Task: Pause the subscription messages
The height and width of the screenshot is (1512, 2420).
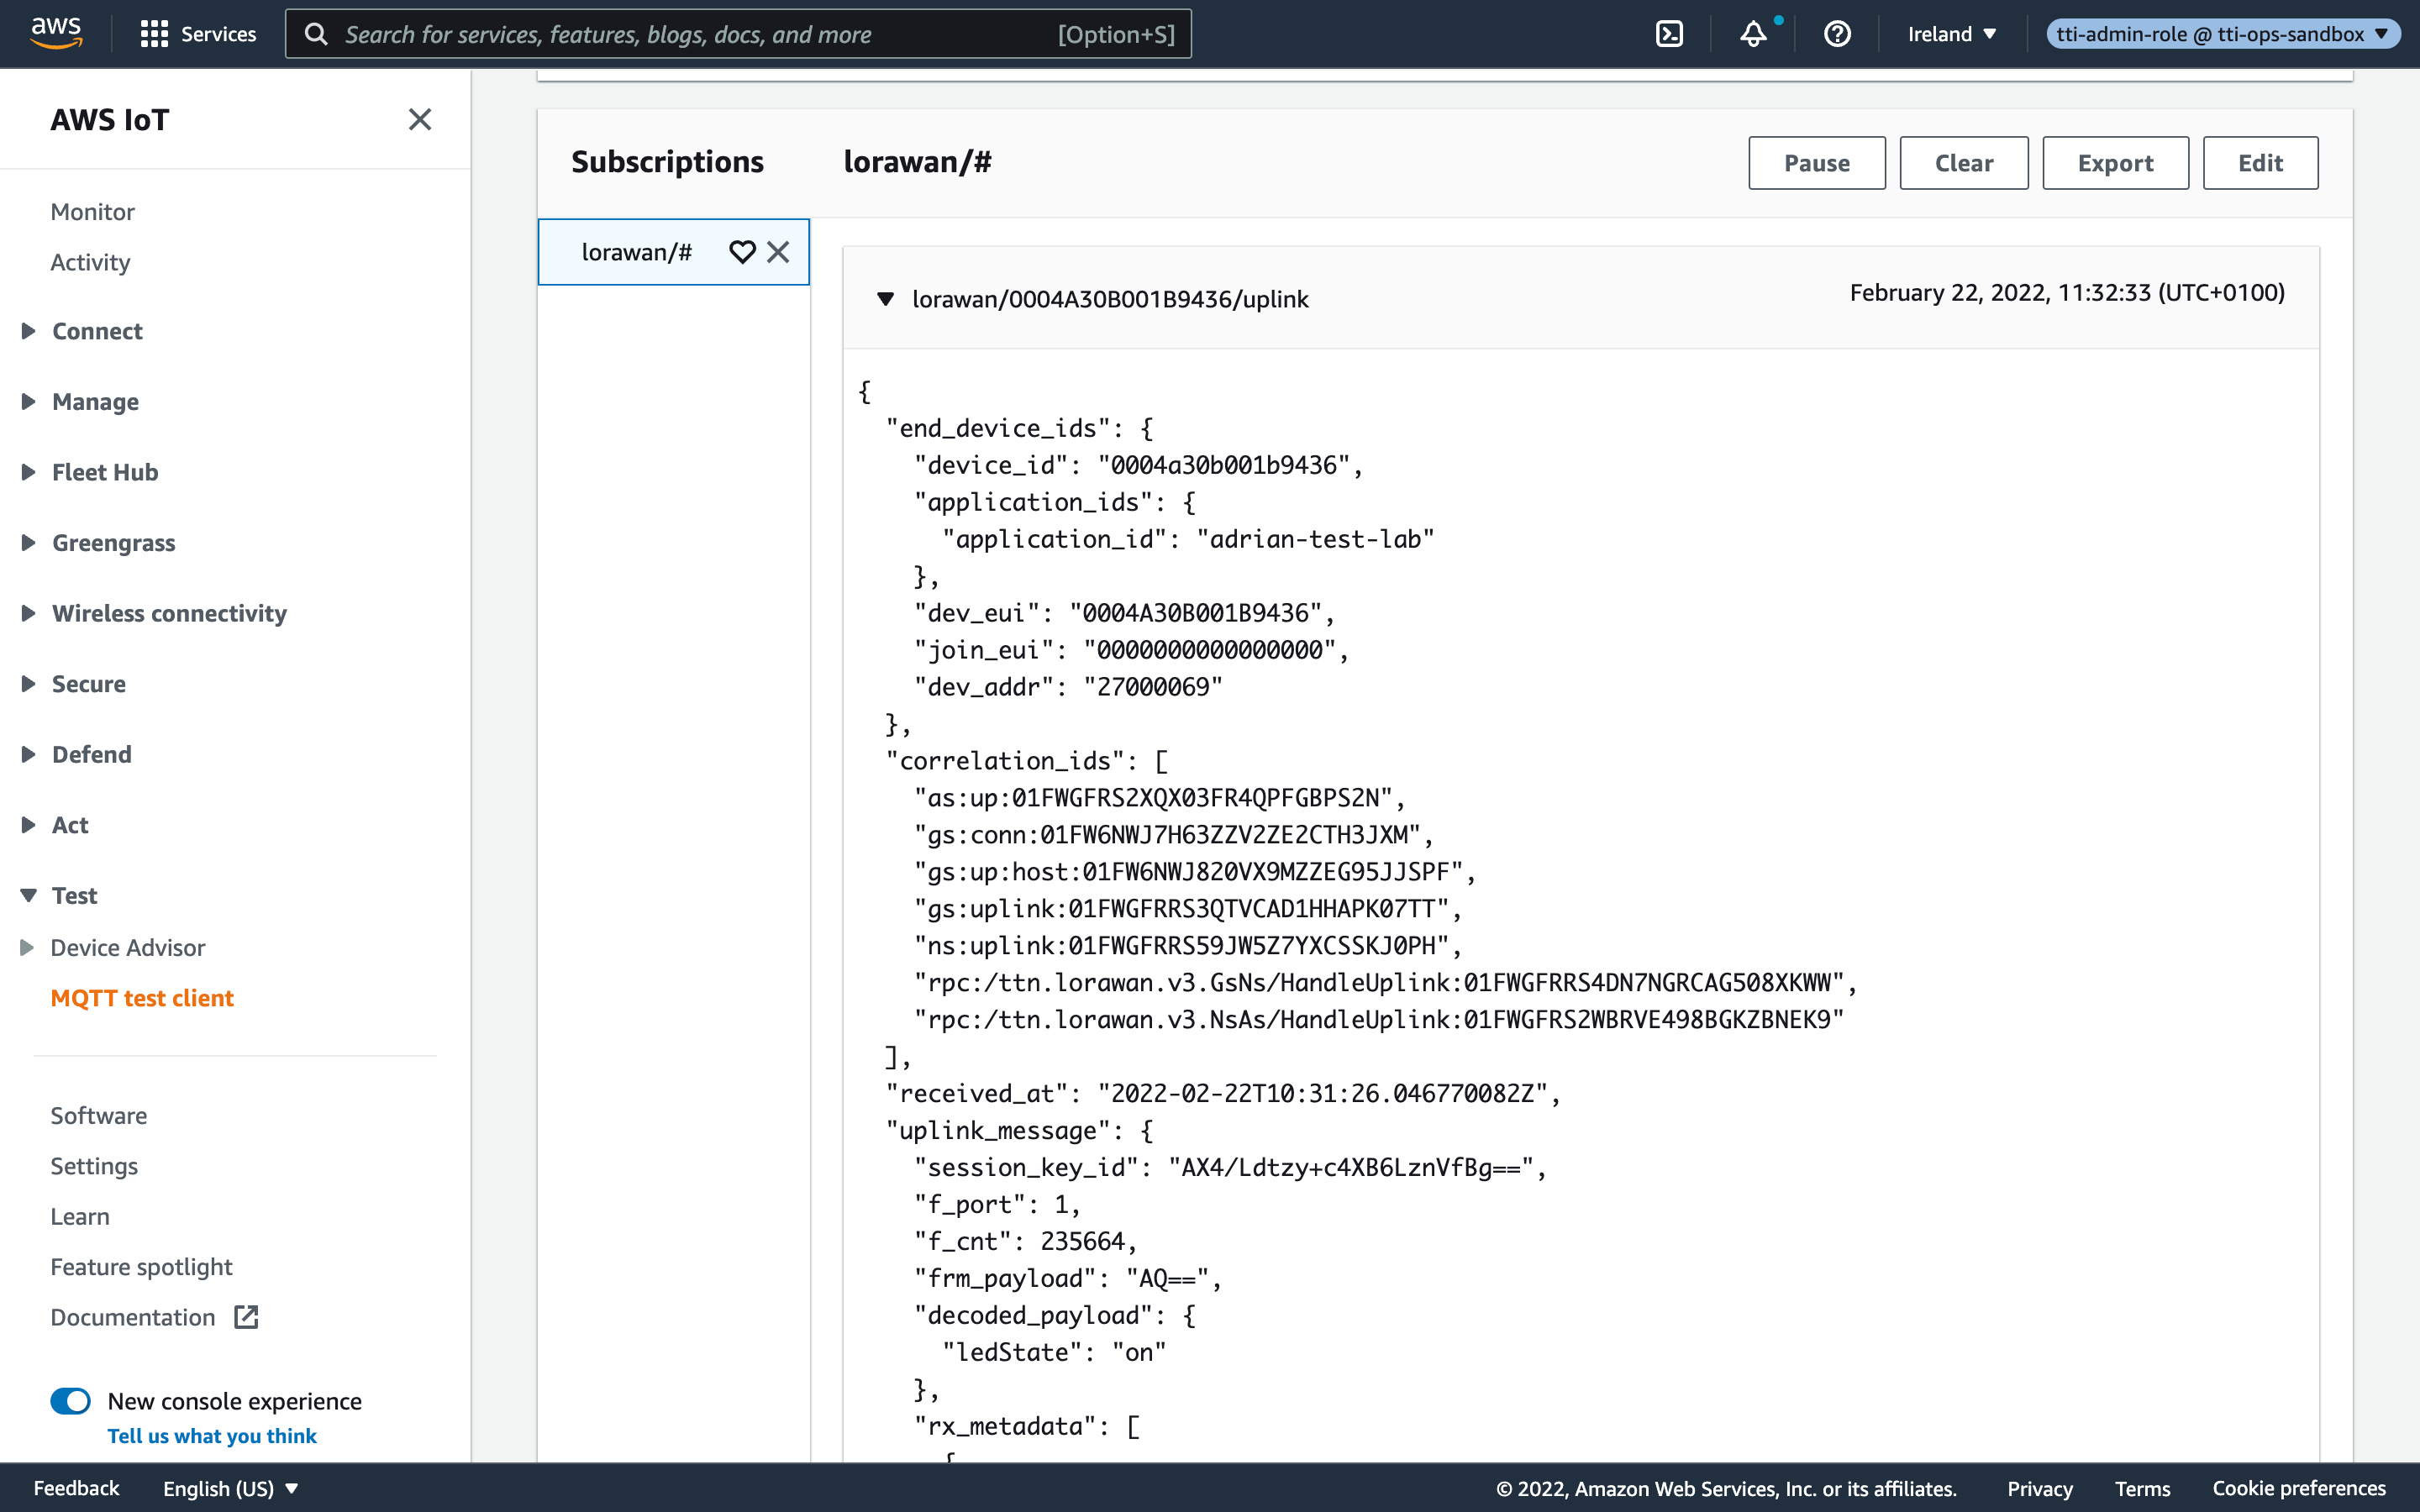Action: click(x=1816, y=163)
